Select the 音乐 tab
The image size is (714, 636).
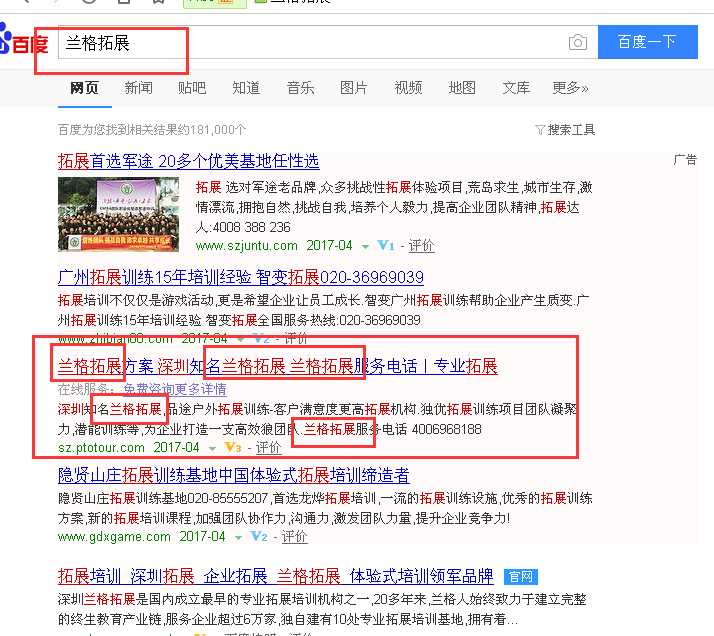click(x=300, y=87)
